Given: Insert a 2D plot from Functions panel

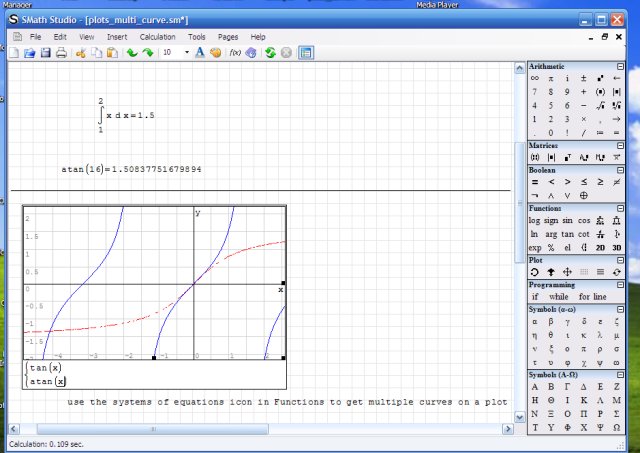Looking at the screenshot, I should coord(601,248).
